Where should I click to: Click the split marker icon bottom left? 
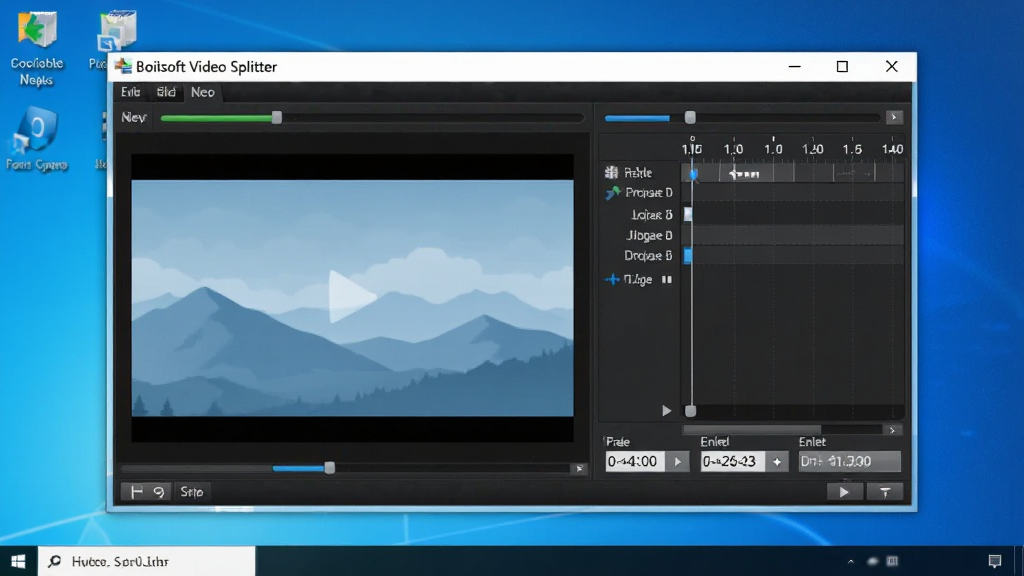(136, 492)
